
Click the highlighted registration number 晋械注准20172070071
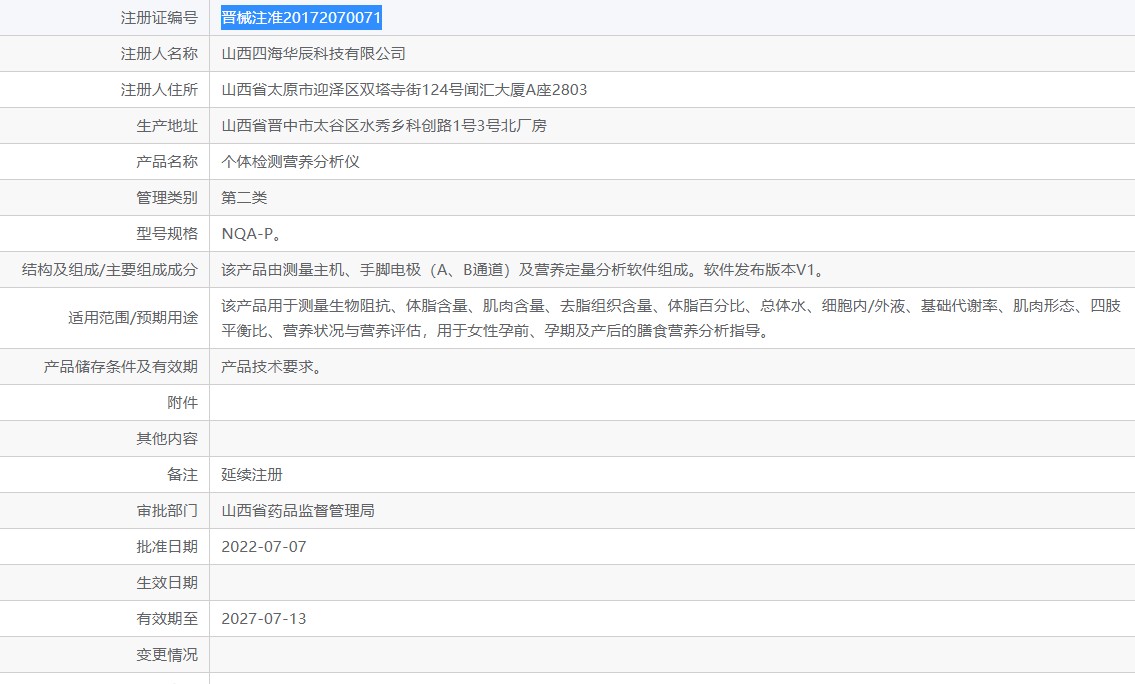[x=301, y=18]
